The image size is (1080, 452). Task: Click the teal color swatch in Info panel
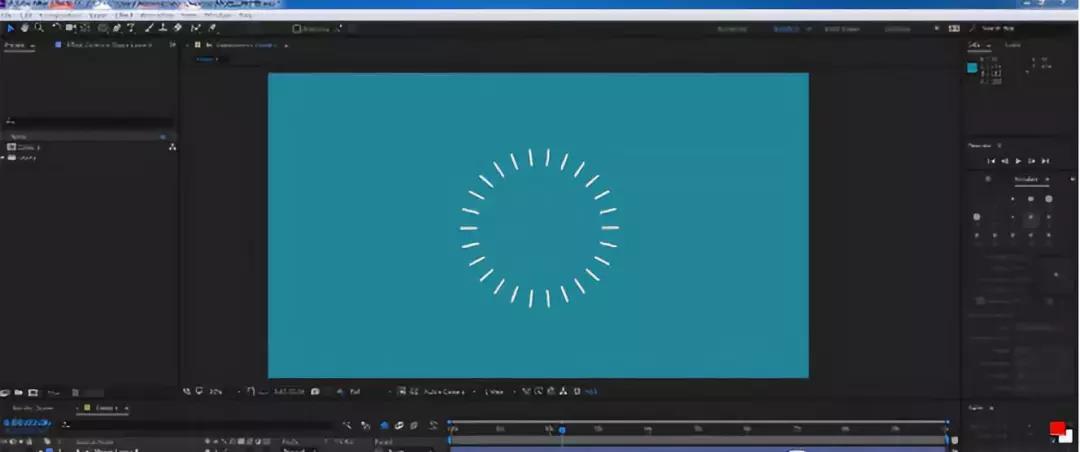[x=971, y=68]
